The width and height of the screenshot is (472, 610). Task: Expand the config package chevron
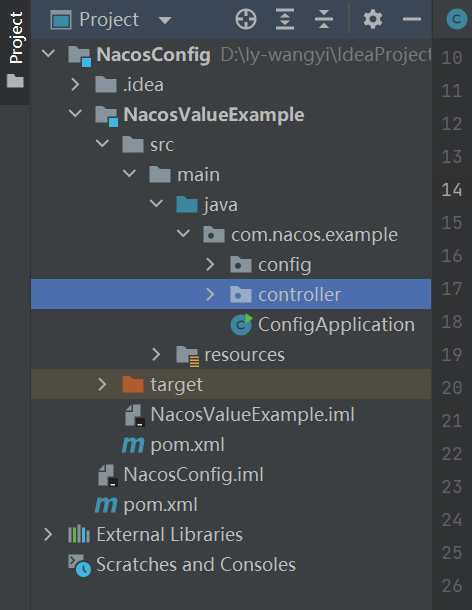tap(211, 264)
